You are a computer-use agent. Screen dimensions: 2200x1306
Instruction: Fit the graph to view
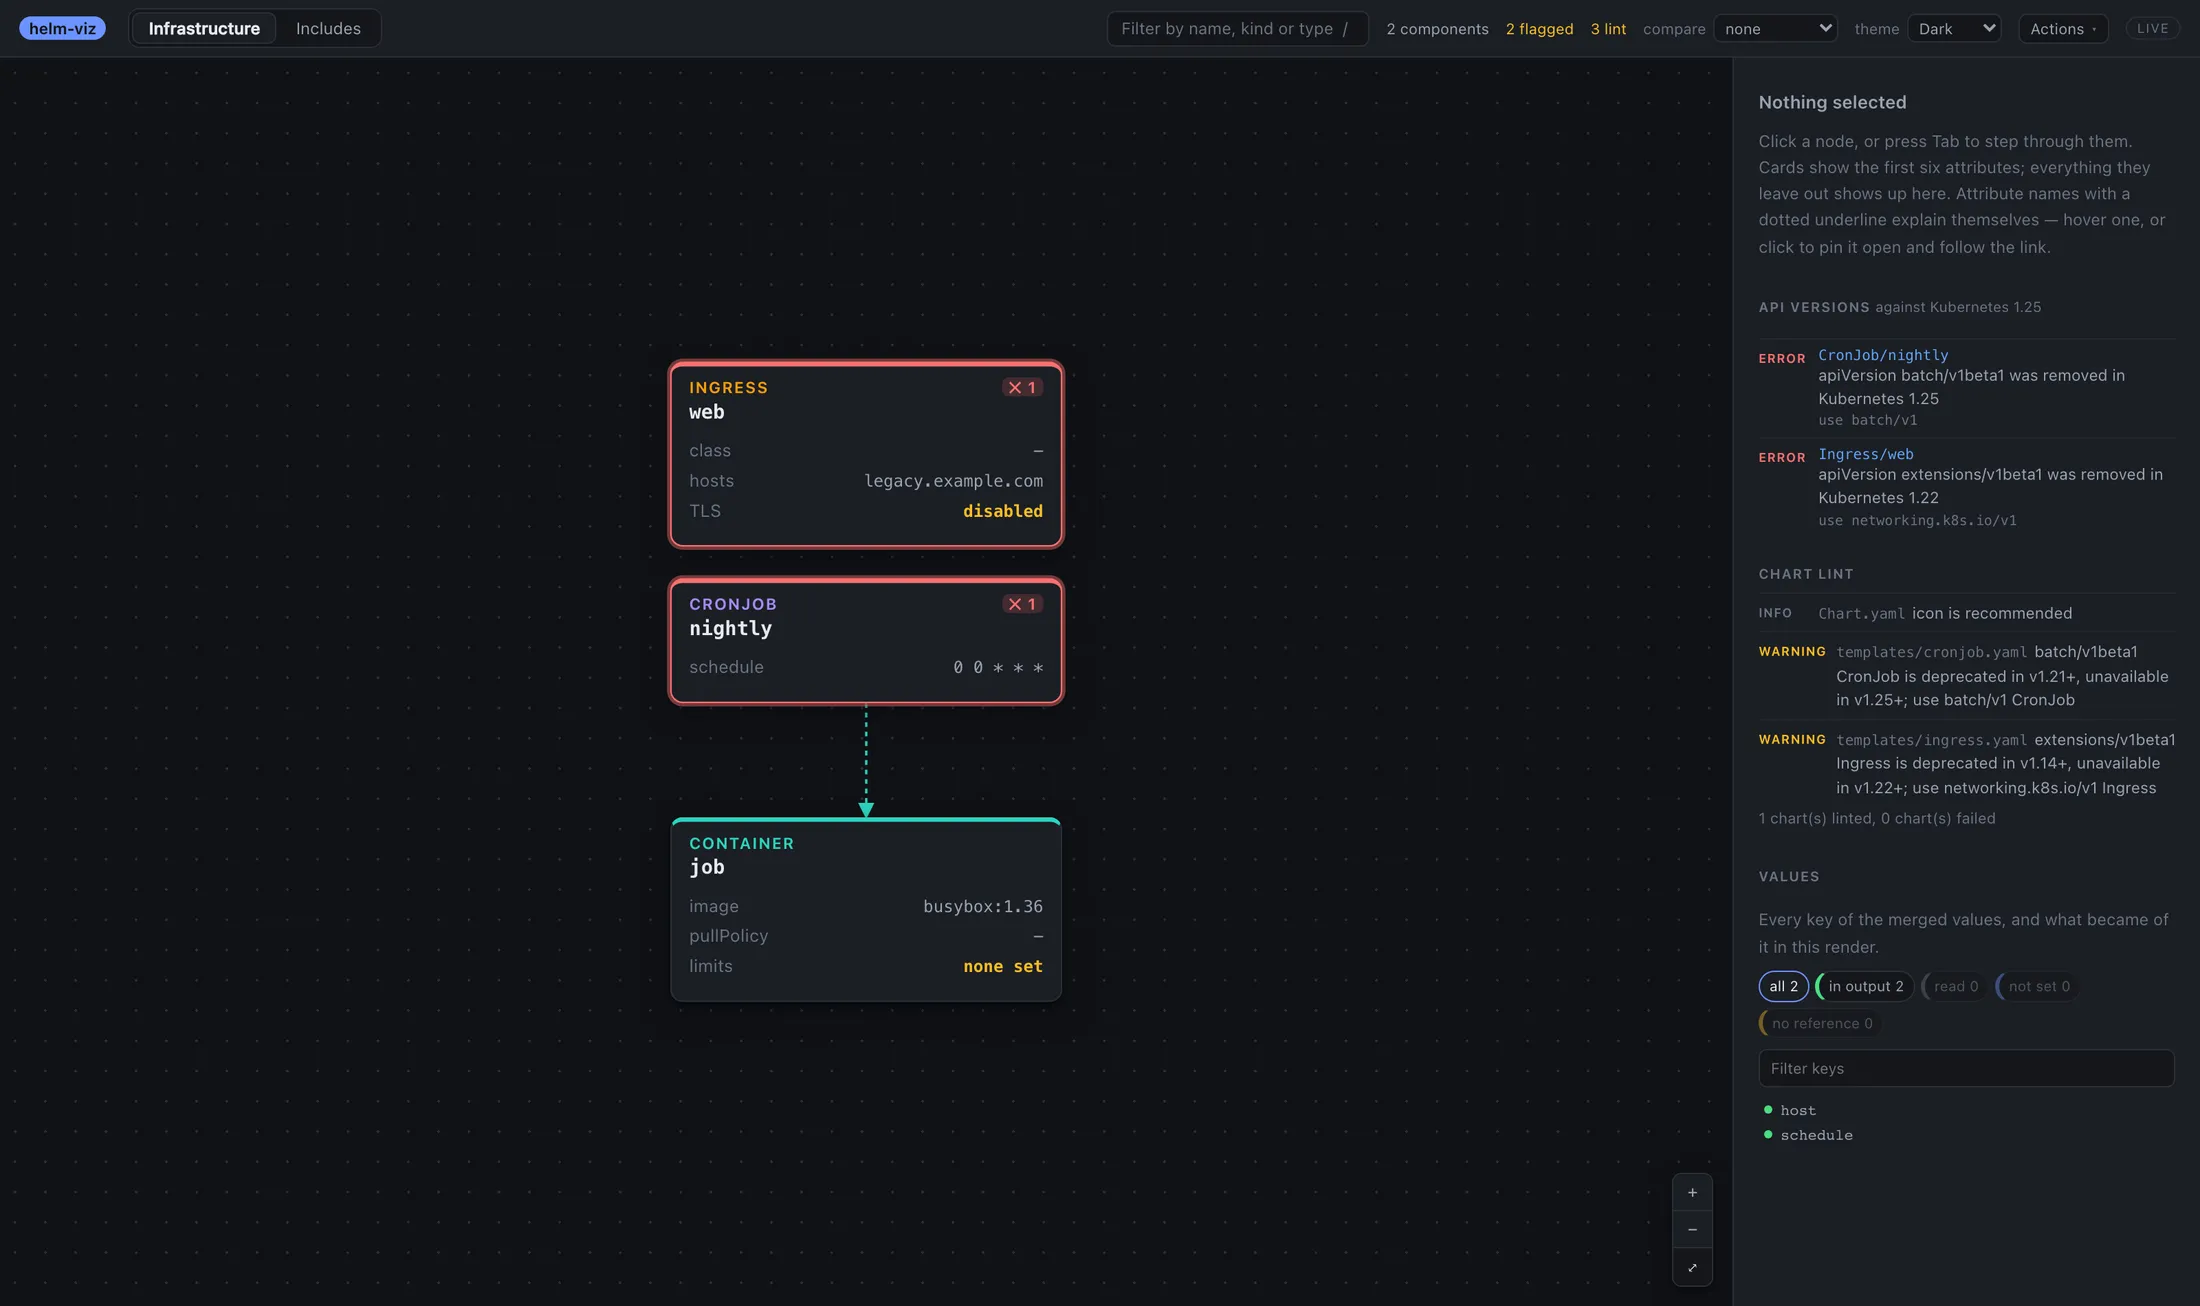tap(1692, 1267)
